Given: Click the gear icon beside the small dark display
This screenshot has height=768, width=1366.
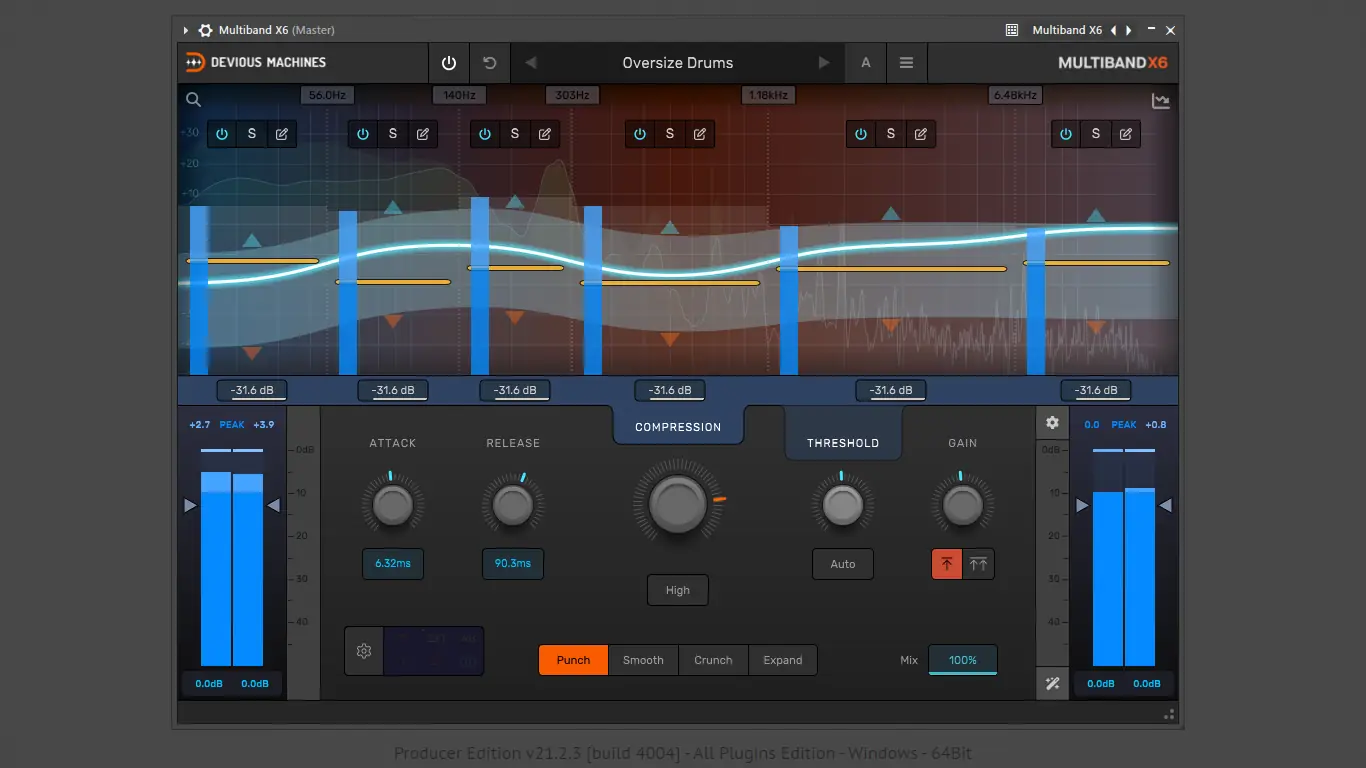Looking at the screenshot, I should click(x=364, y=651).
